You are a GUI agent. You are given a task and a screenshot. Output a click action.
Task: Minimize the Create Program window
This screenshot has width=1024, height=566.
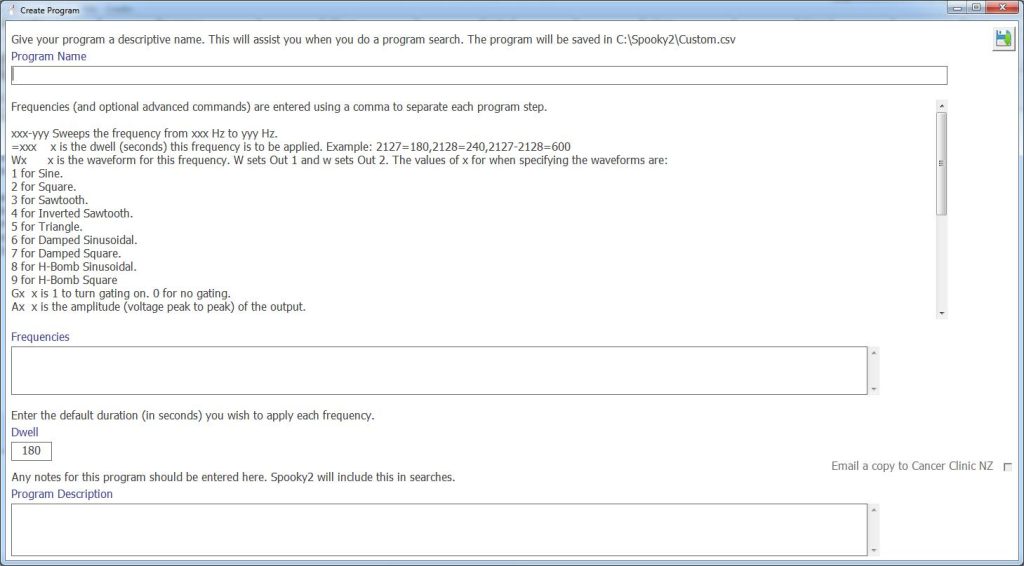coord(957,8)
